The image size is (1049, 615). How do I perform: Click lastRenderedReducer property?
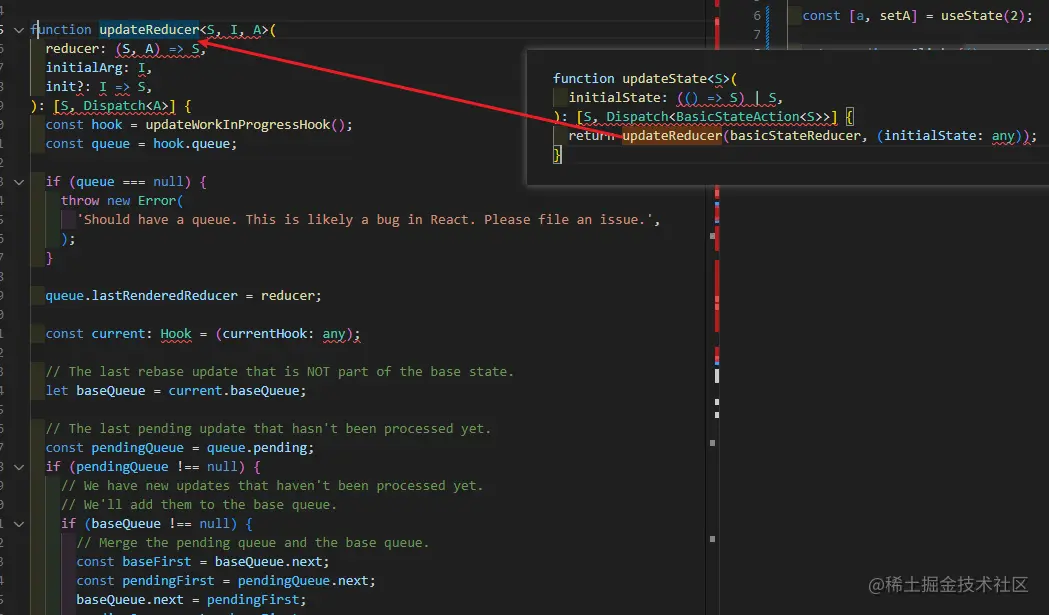(165, 296)
